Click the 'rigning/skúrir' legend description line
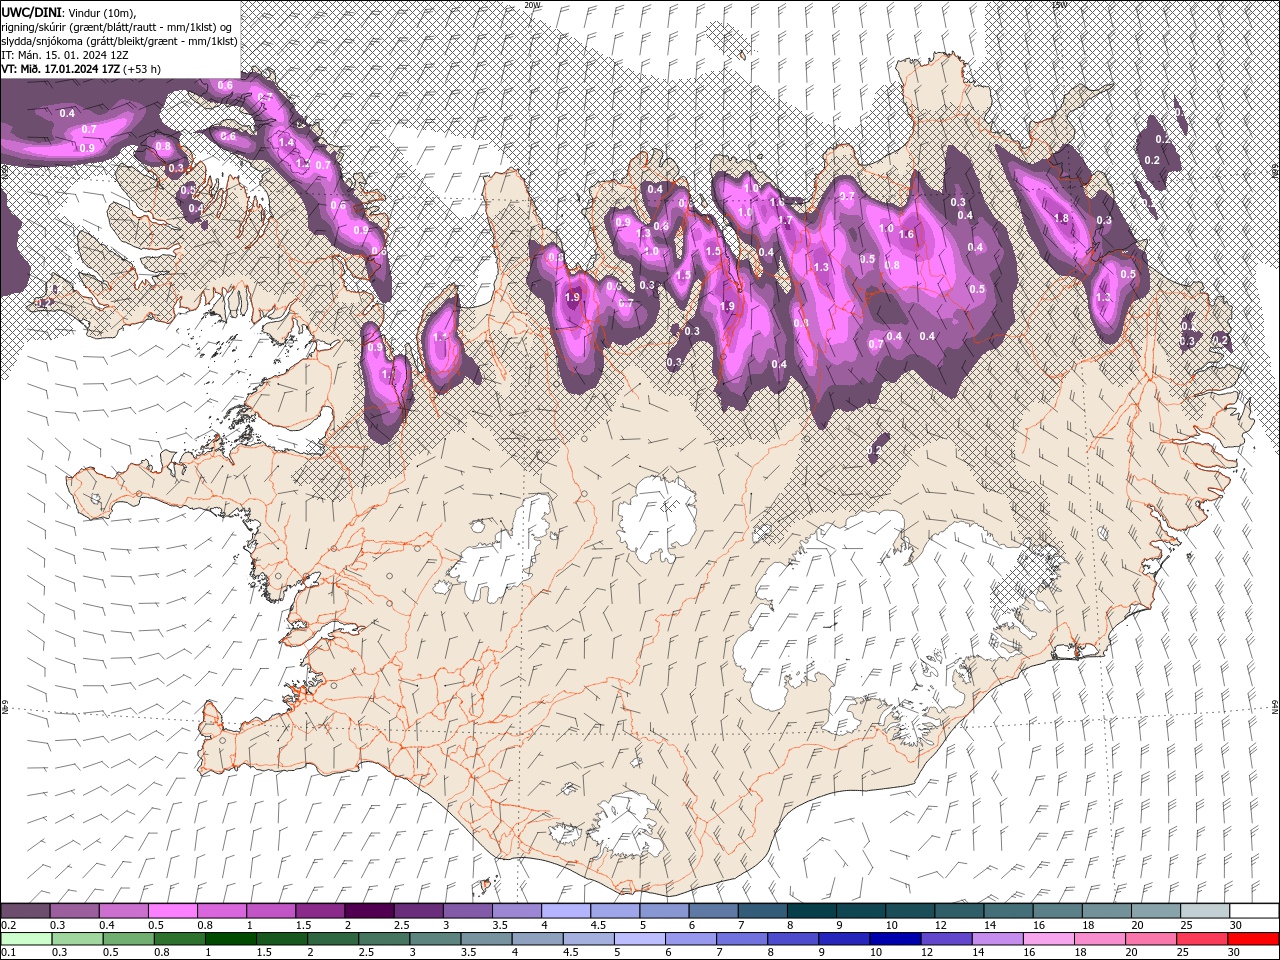 click(x=118, y=26)
